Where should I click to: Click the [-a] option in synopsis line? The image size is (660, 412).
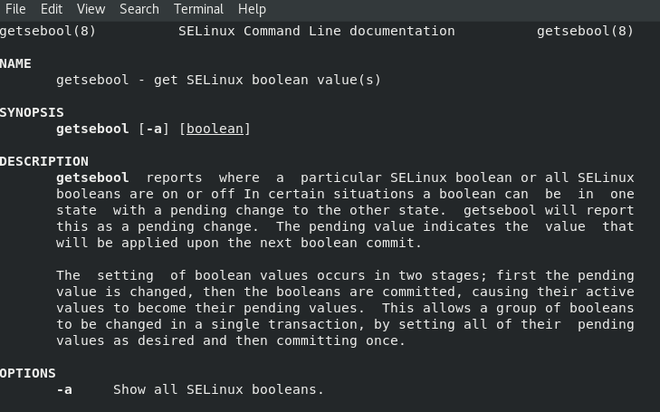click(154, 129)
